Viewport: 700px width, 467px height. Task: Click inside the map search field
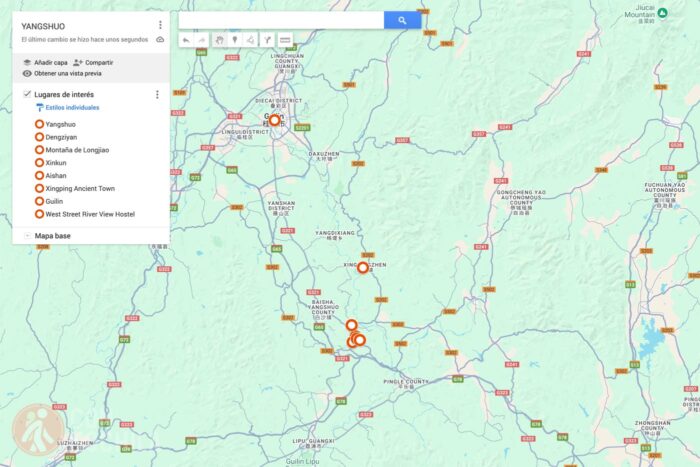click(281, 20)
